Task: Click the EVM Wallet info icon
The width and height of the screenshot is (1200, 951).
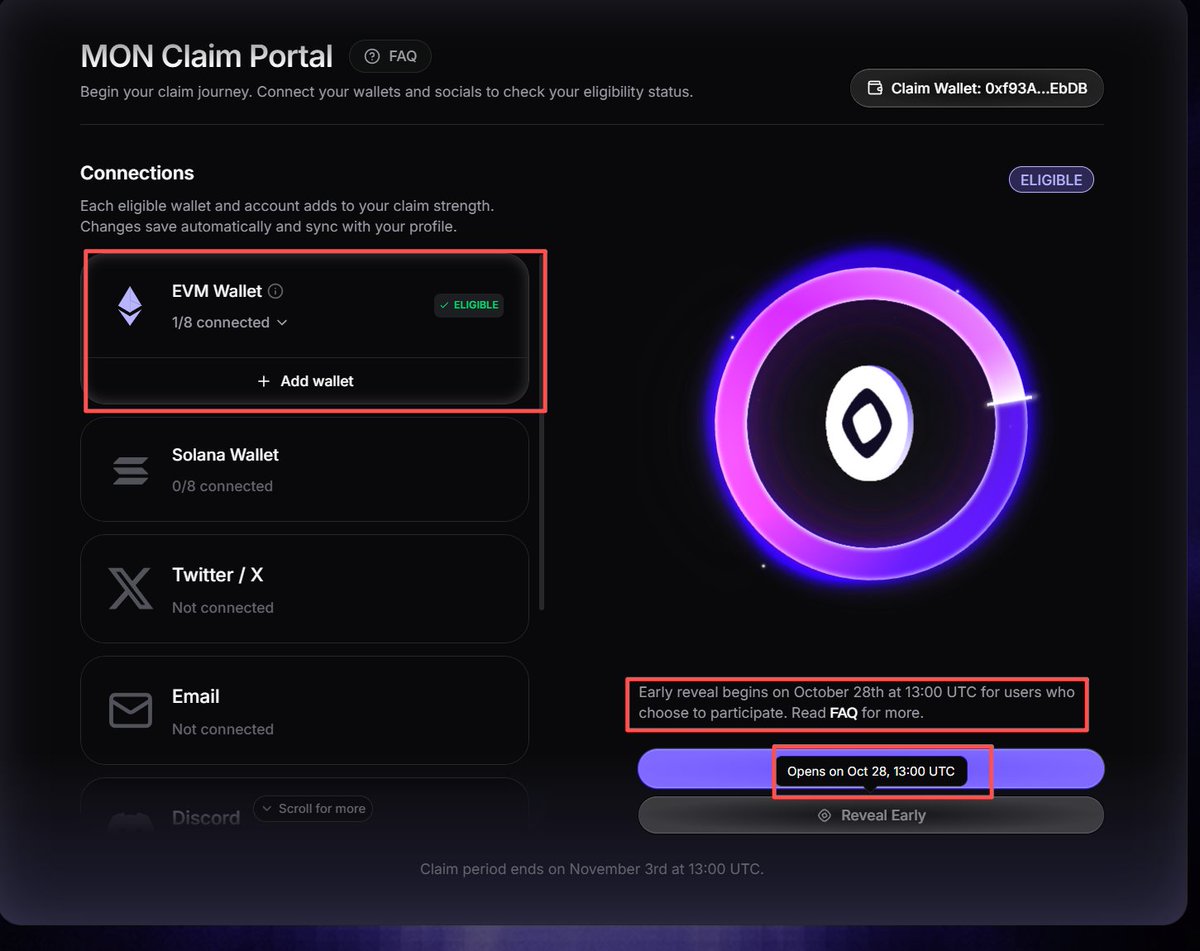Action: (276, 291)
